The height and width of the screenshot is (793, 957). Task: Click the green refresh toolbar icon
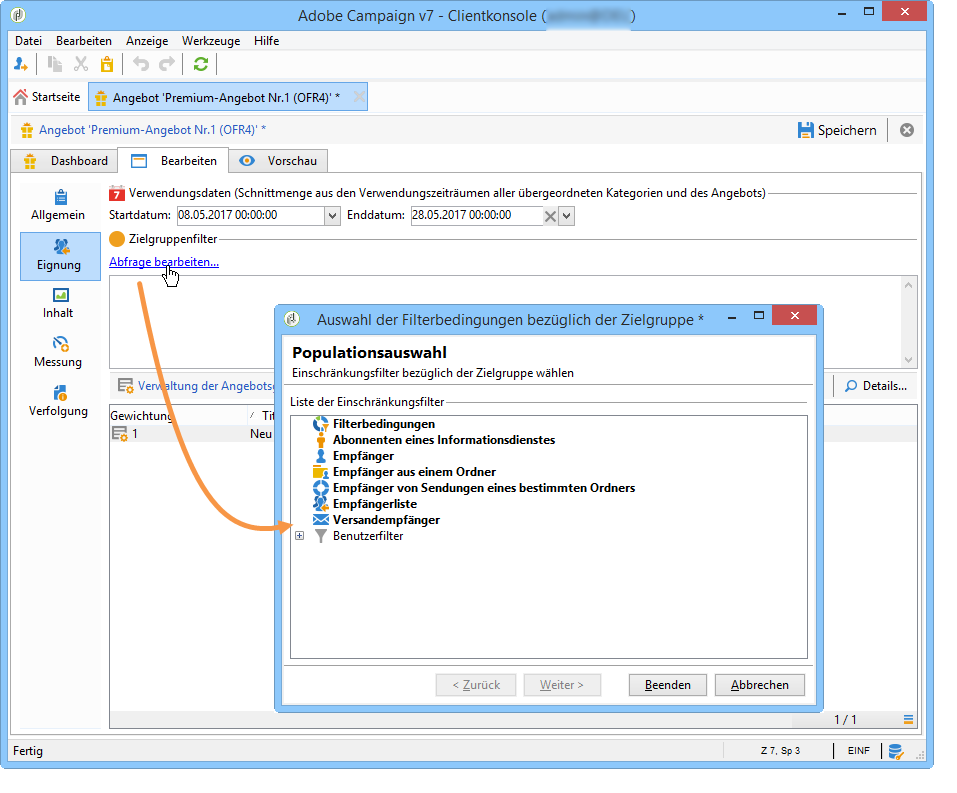(201, 64)
